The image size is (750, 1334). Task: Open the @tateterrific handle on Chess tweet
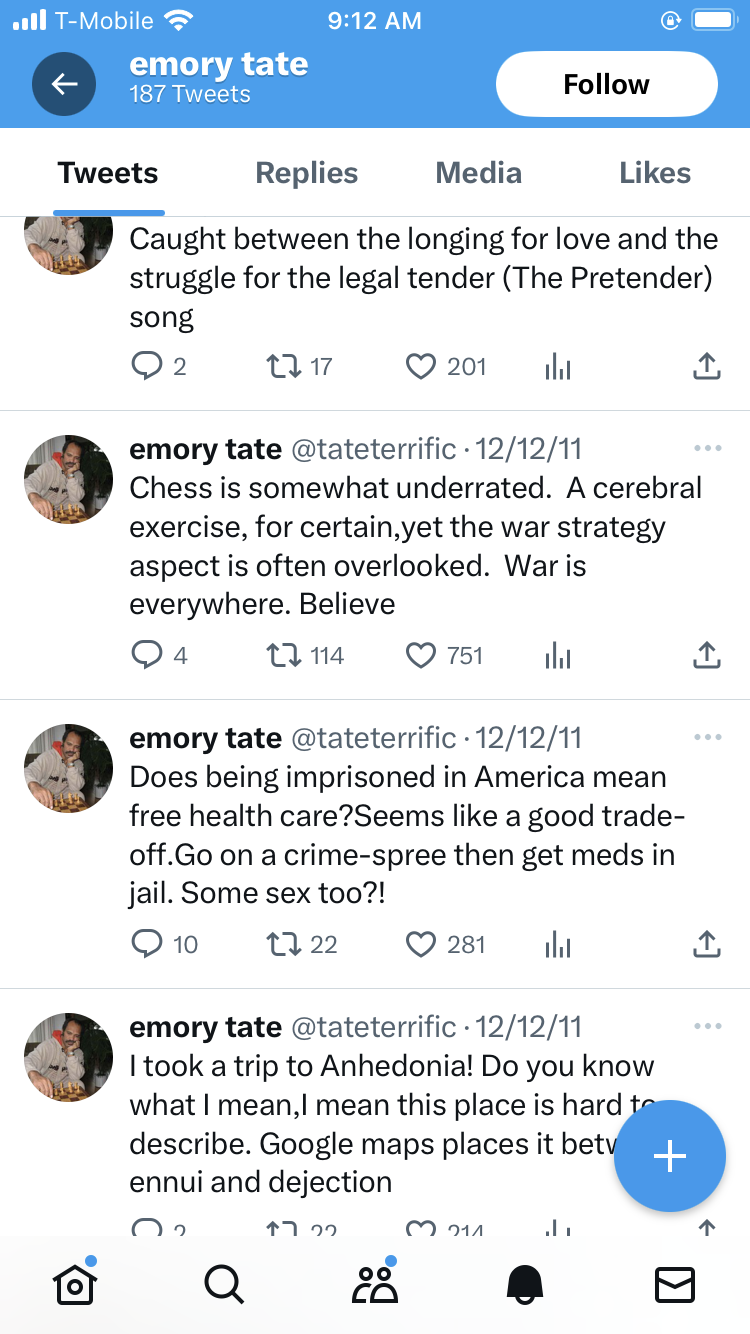click(373, 449)
